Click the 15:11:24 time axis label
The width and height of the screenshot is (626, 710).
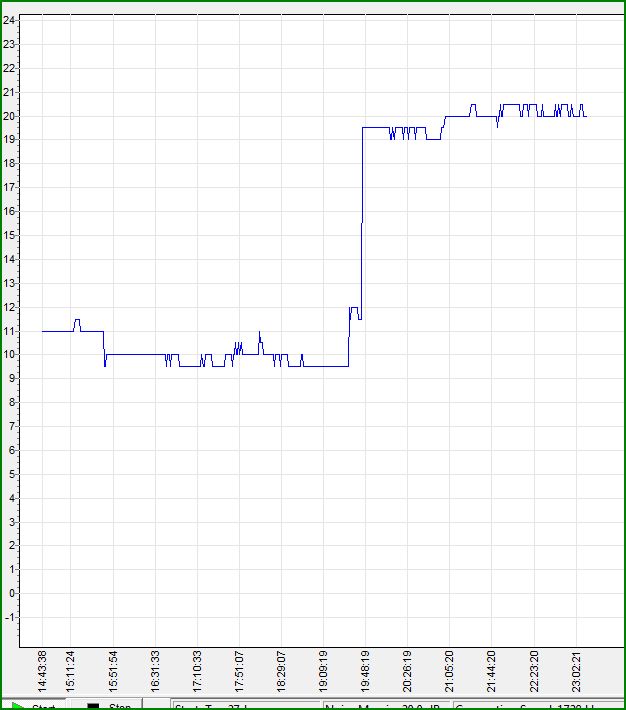click(70, 671)
